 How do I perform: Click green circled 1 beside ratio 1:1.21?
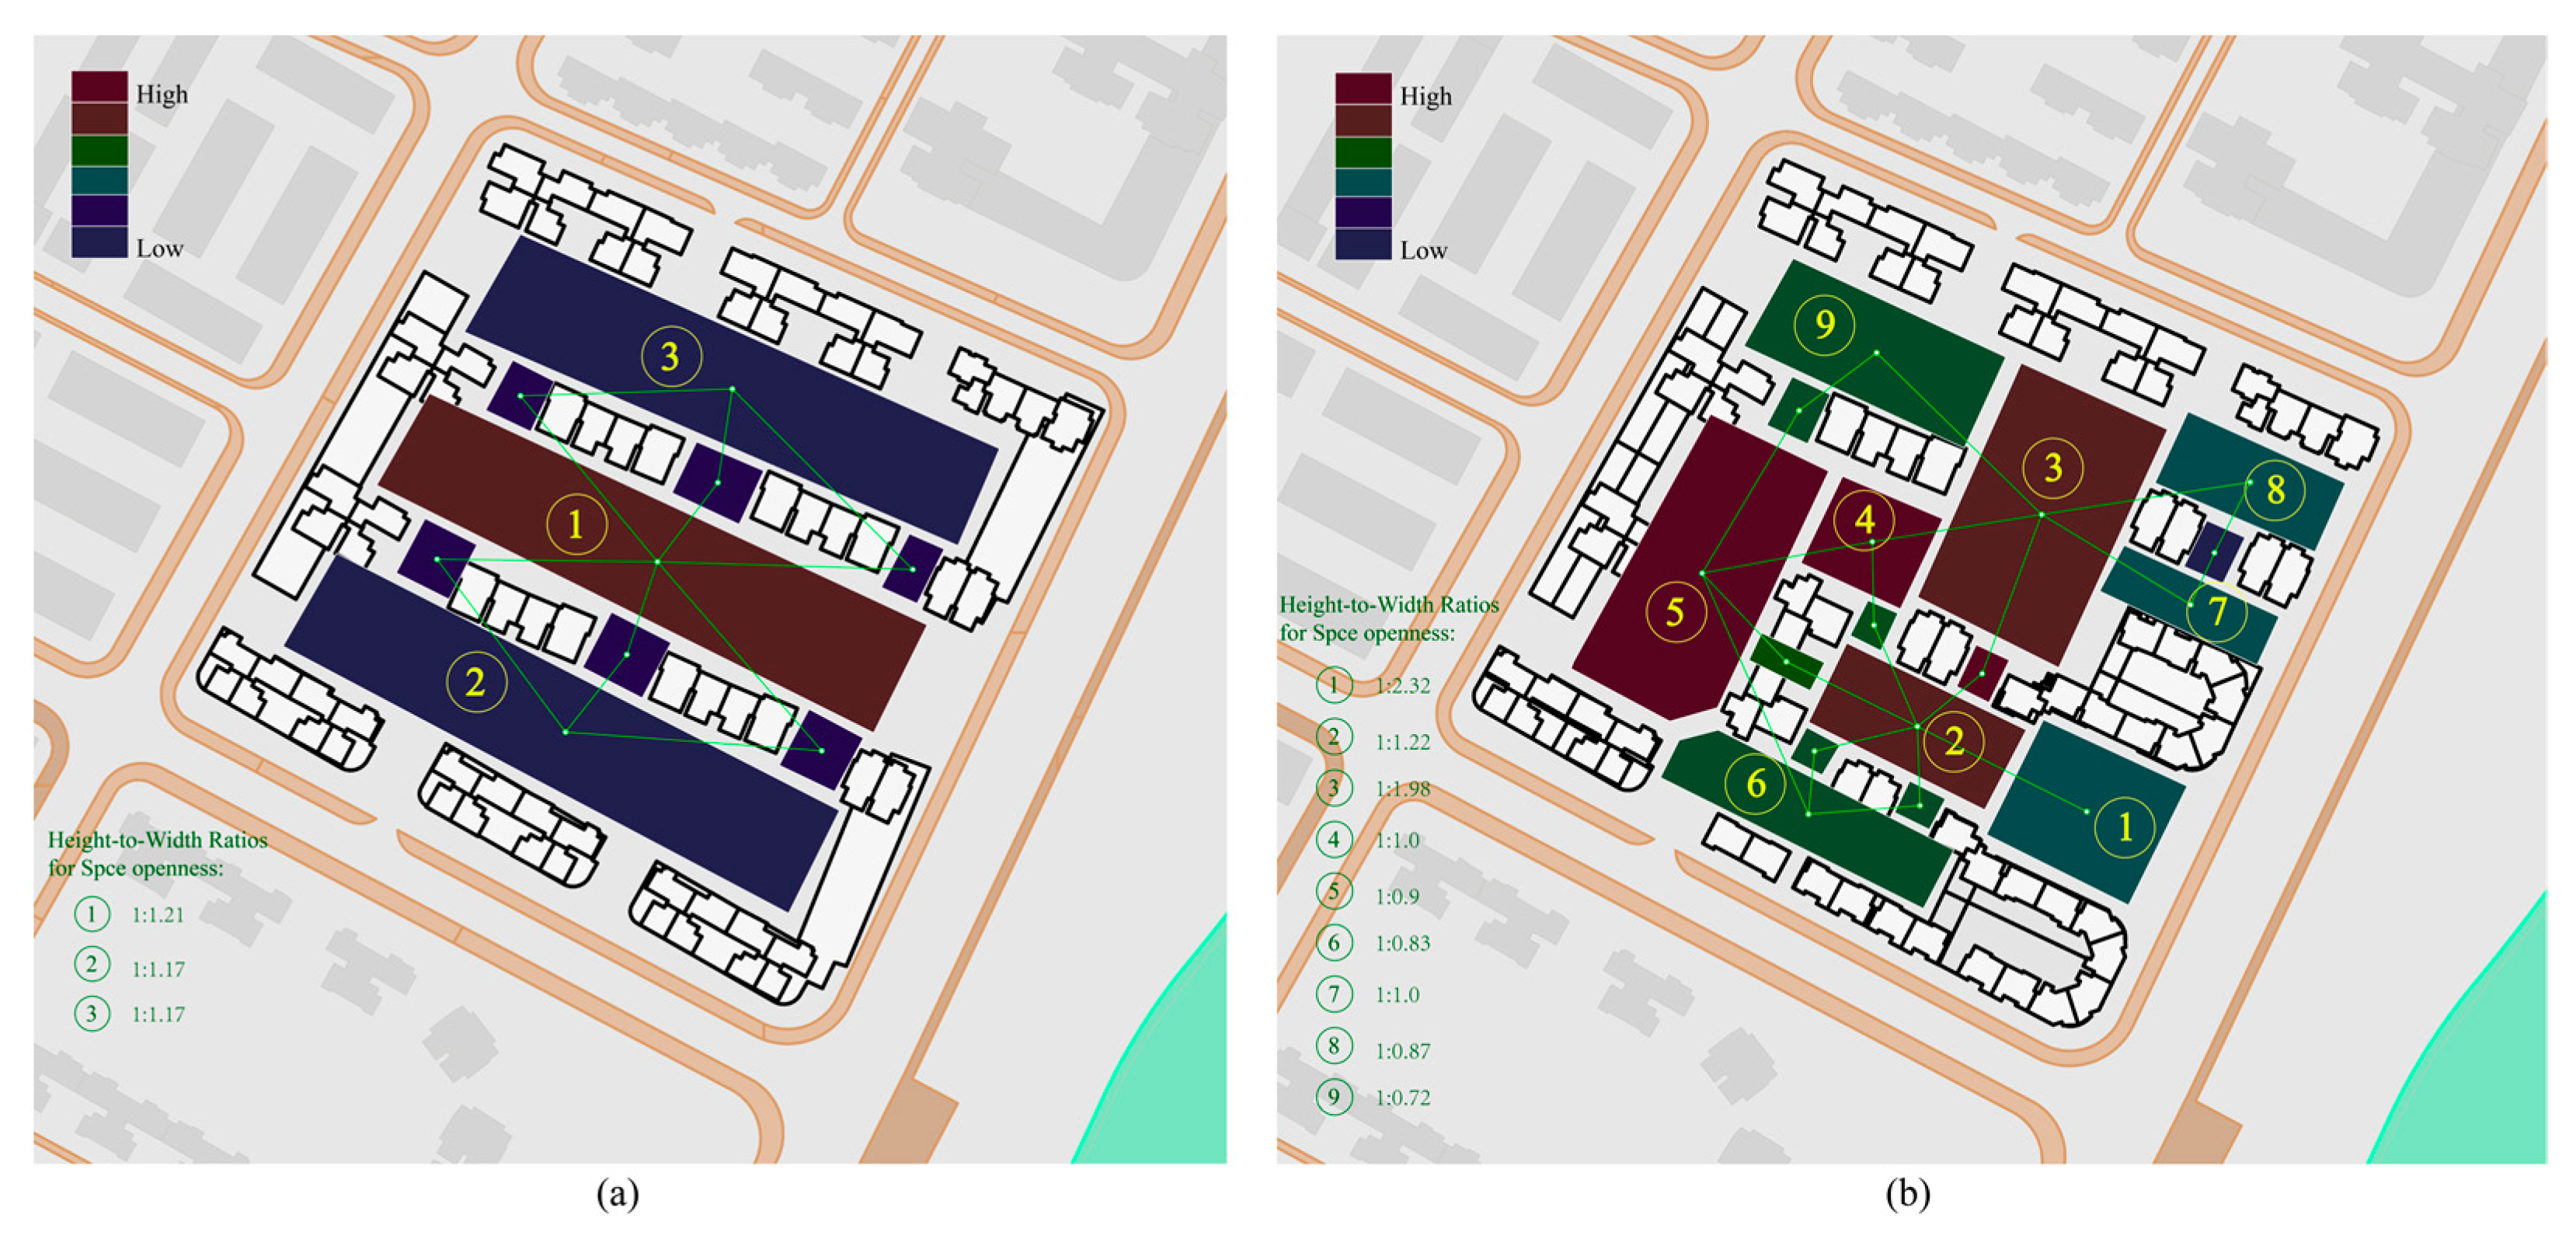click(92, 914)
